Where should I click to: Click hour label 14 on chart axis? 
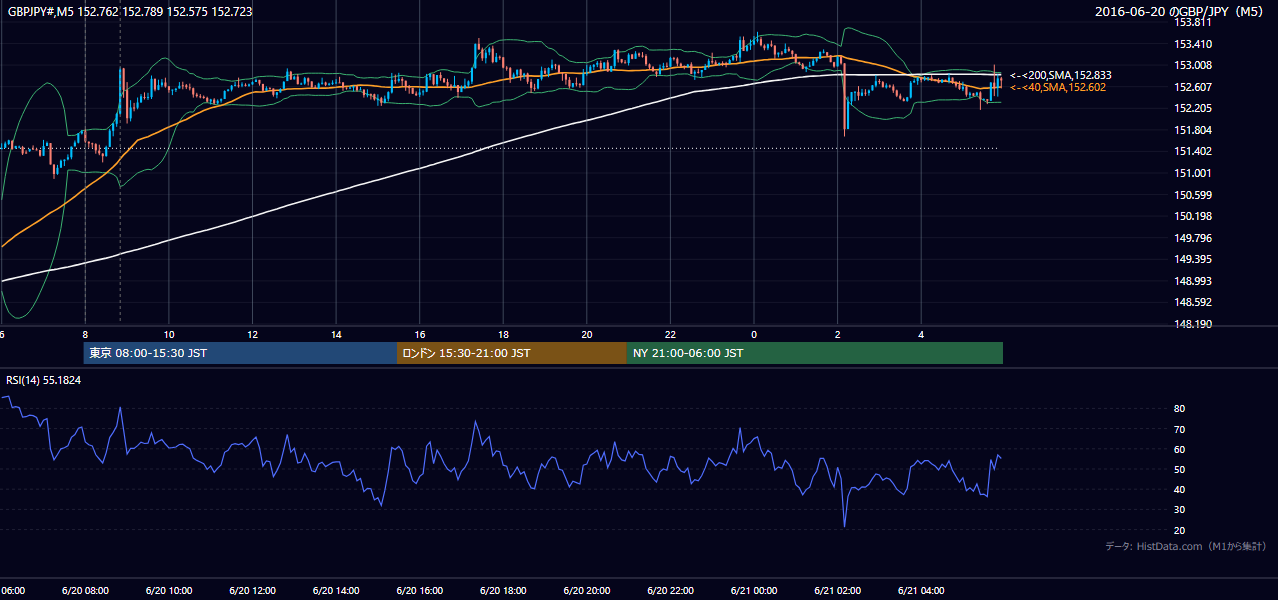pos(336,335)
